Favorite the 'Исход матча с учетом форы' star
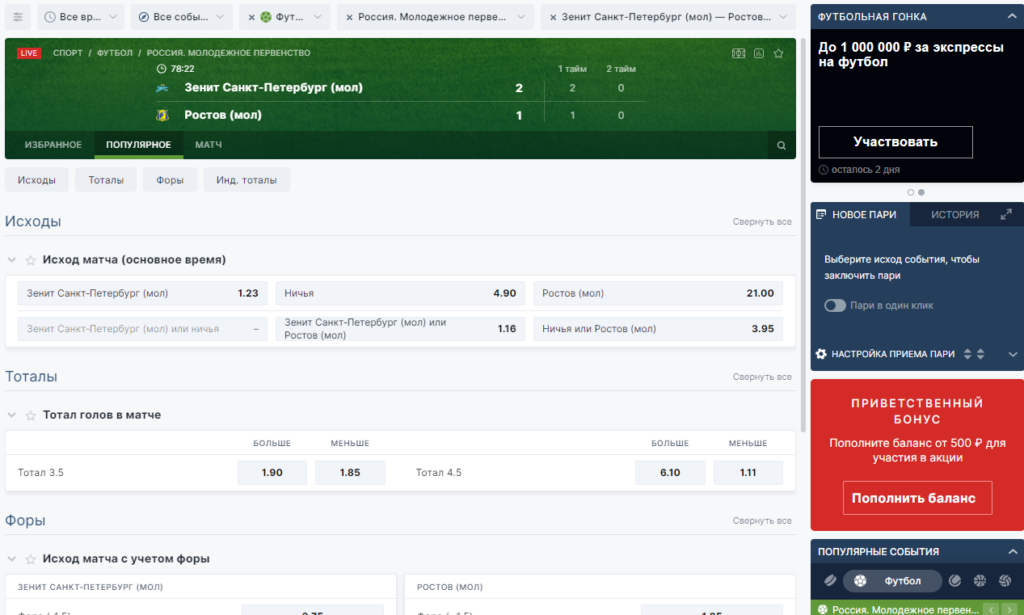The width and height of the screenshot is (1024, 615). click(x=30, y=559)
